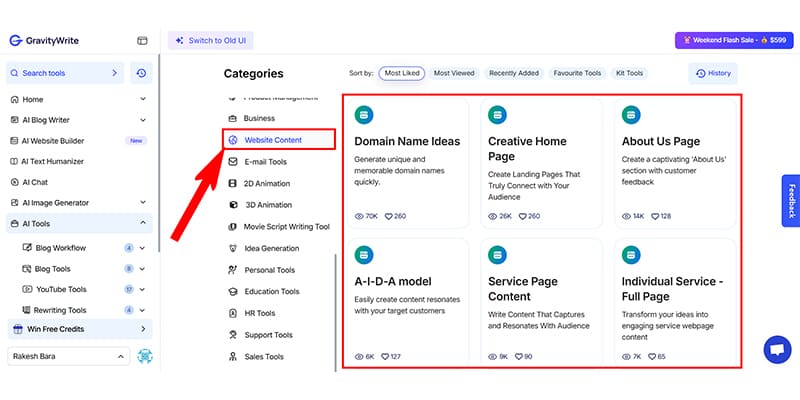Collapse the AI Tools section chevron
800x400 pixels.
[x=143, y=223]
